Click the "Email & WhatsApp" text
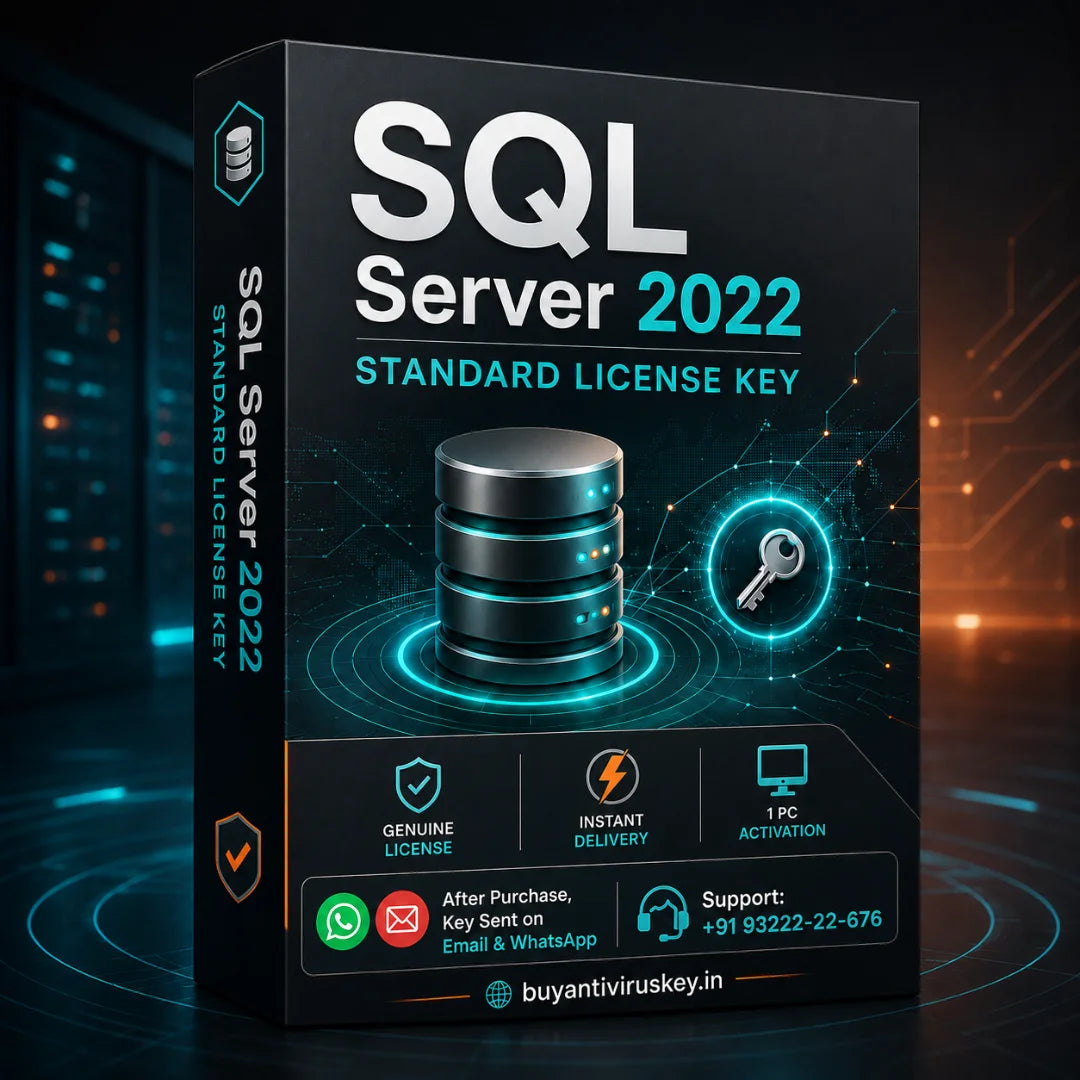1080x1080 pixels. pos(519,943)
